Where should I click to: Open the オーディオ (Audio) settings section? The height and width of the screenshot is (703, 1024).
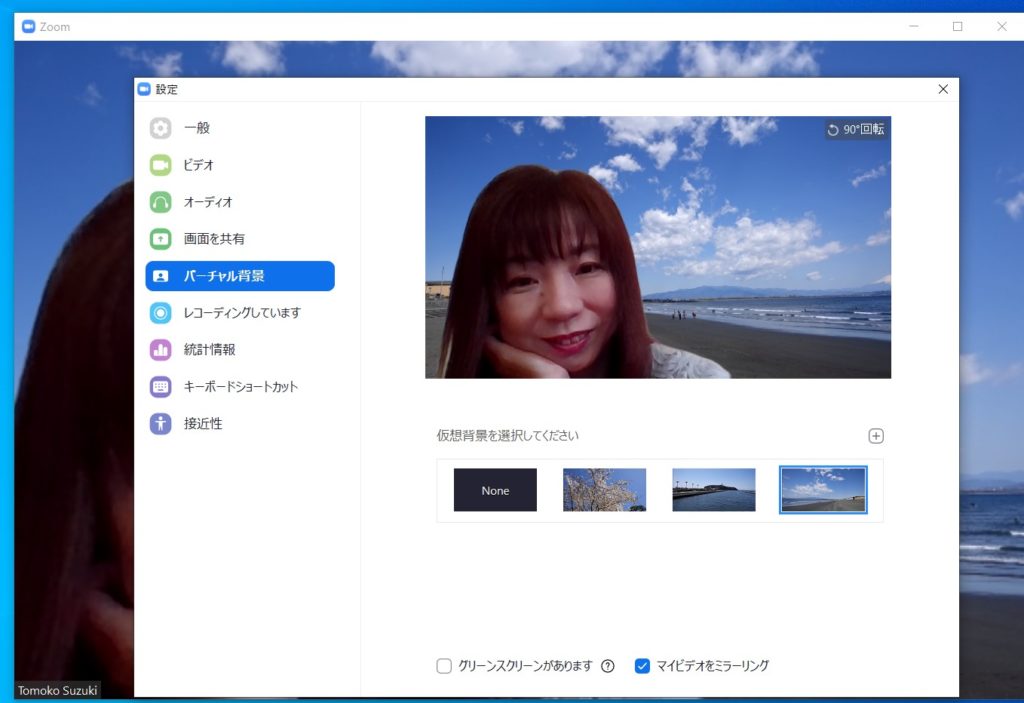click(240, 202)
